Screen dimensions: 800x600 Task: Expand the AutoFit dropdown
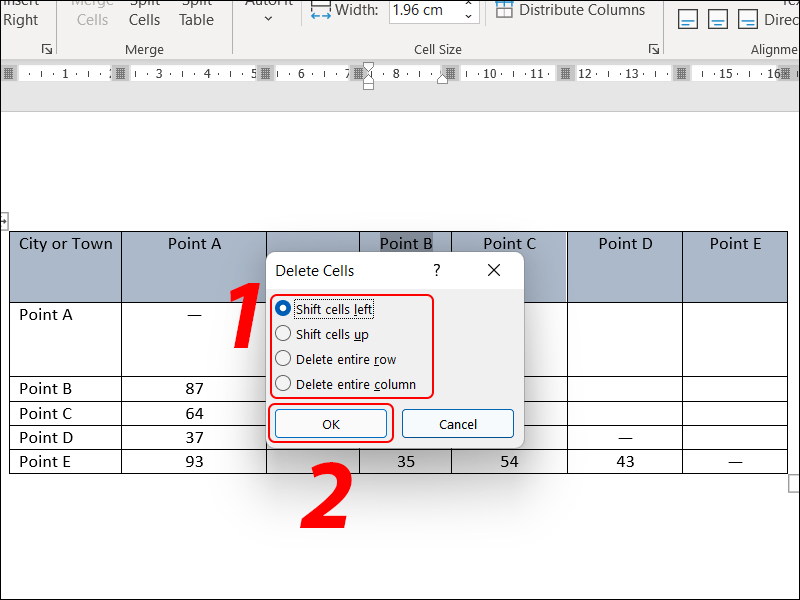(268, 18)
